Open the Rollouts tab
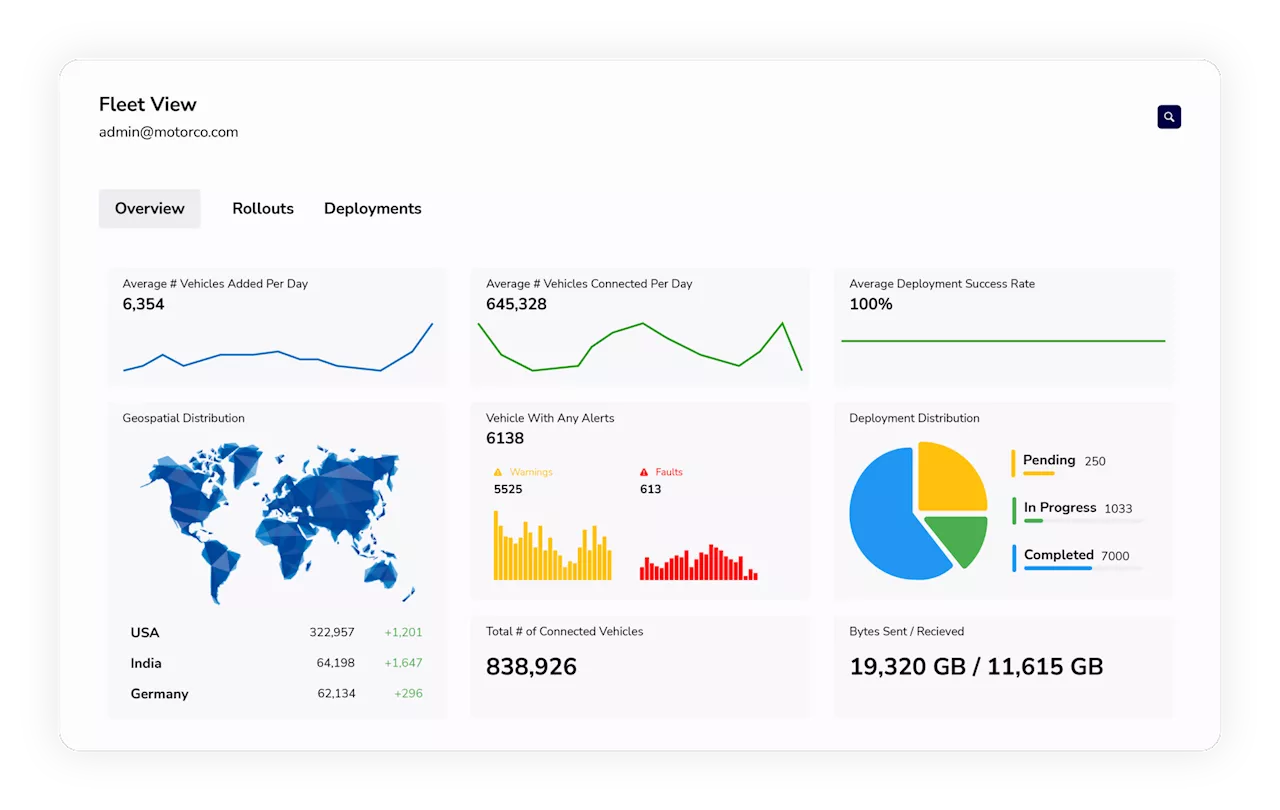 263,208
